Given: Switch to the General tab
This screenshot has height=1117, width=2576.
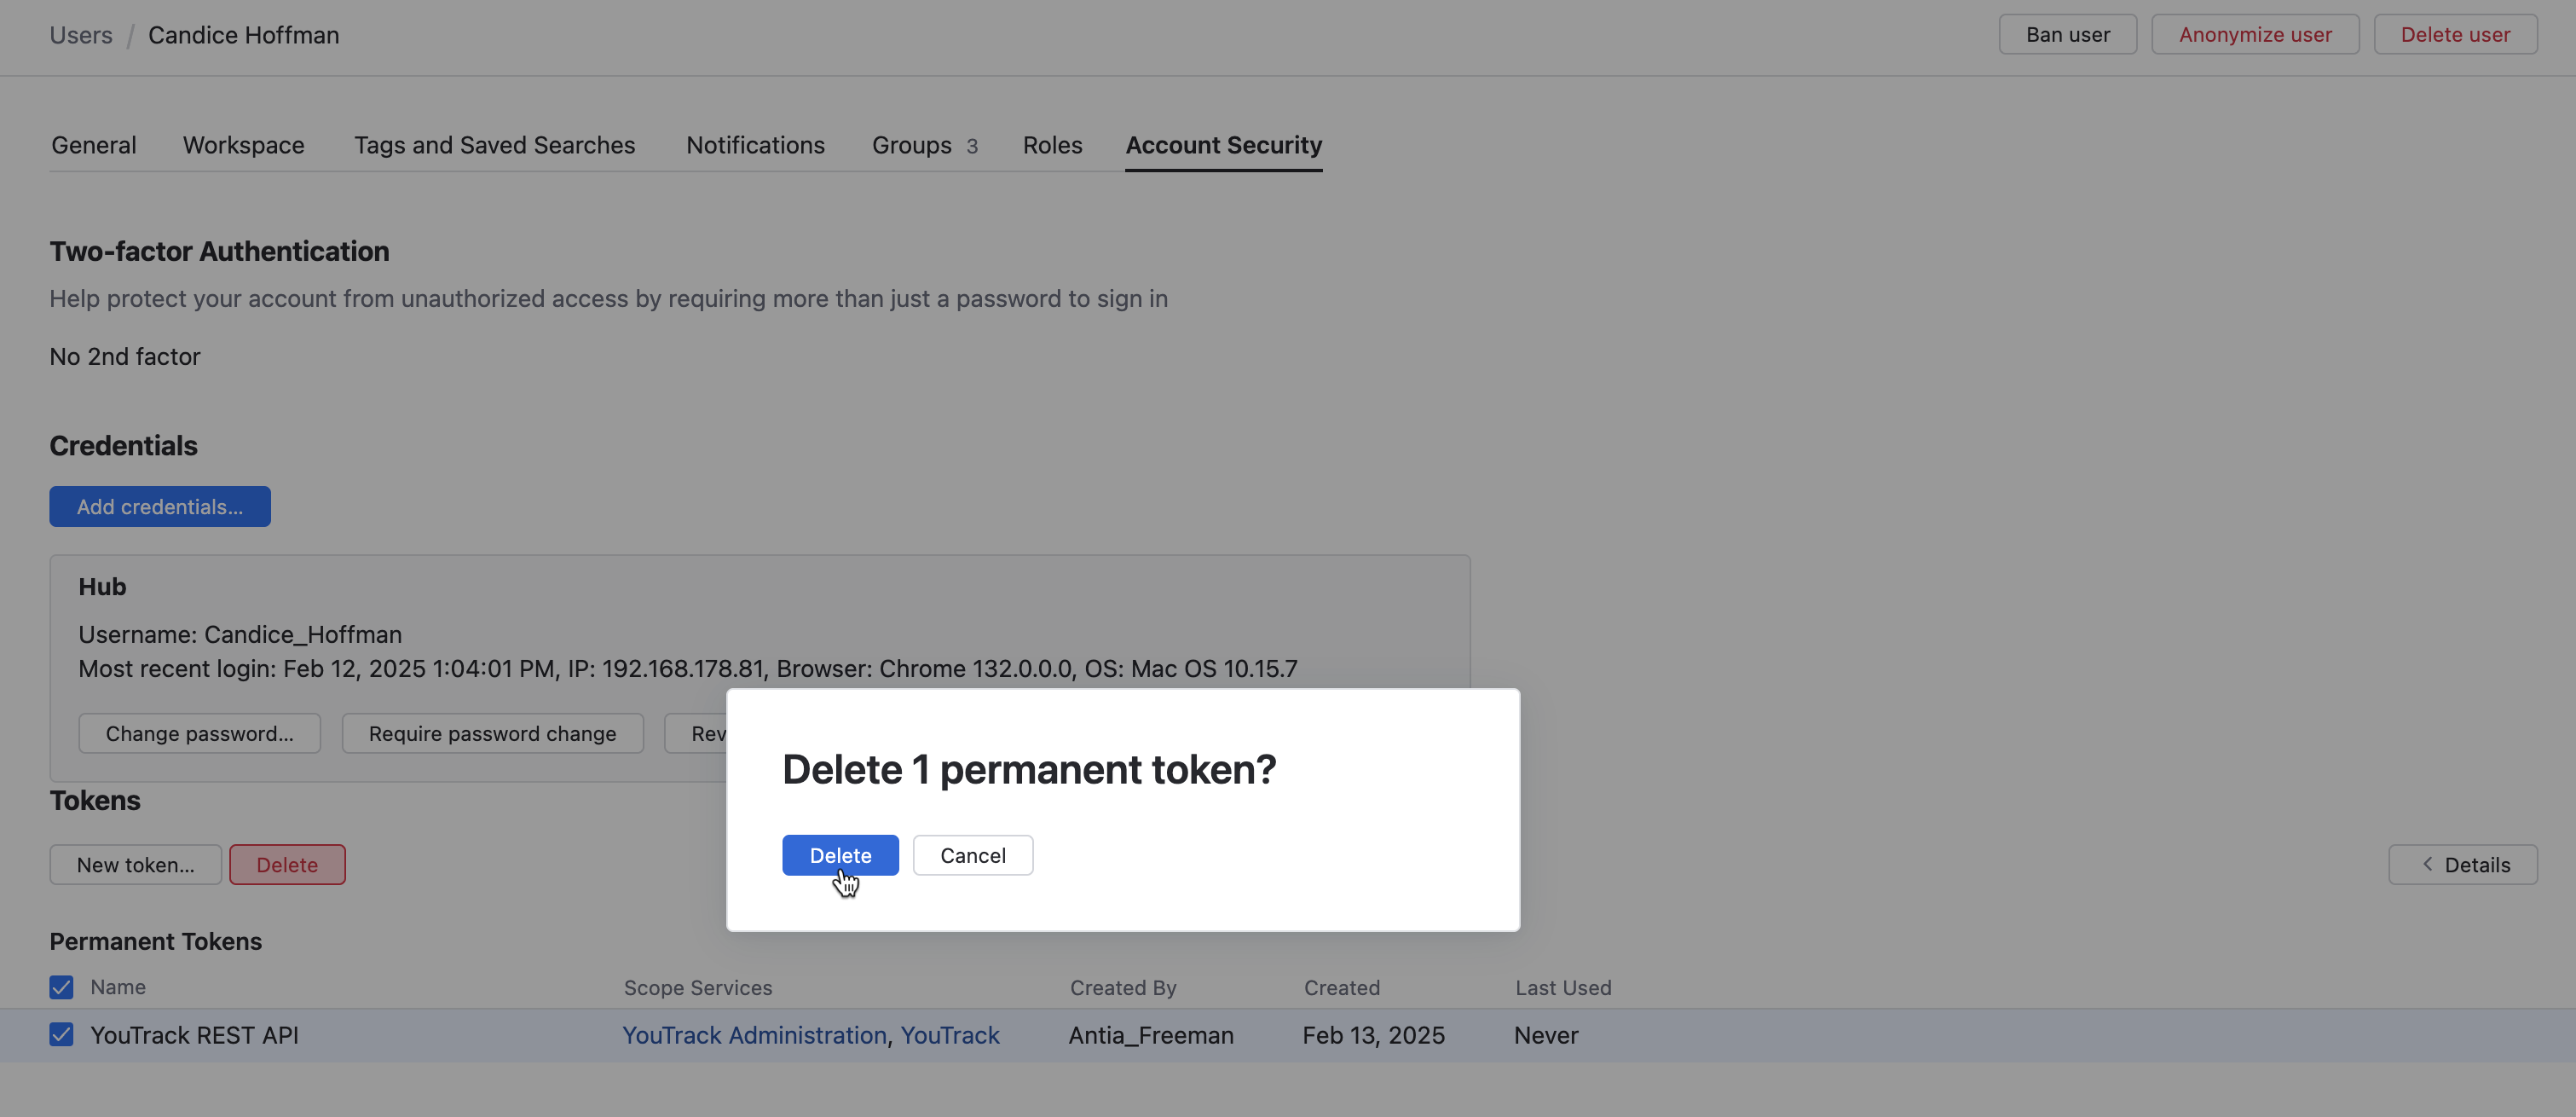Looking at the screenshot, I should [x=93, y=145].
